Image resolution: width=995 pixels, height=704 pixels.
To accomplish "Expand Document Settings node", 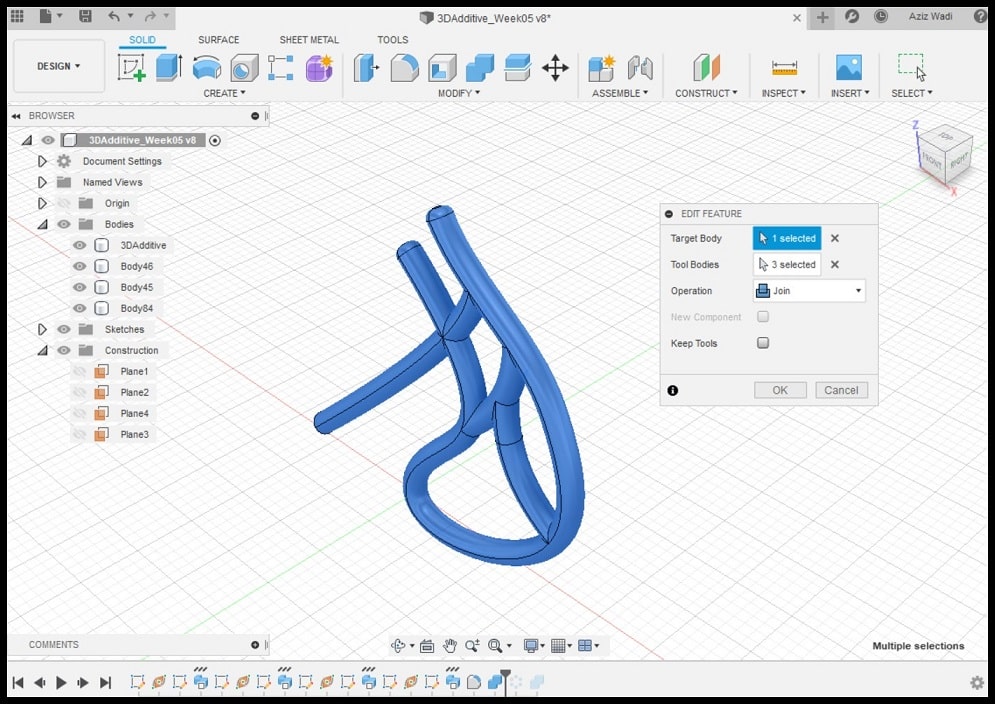I will tap(42, 161).
